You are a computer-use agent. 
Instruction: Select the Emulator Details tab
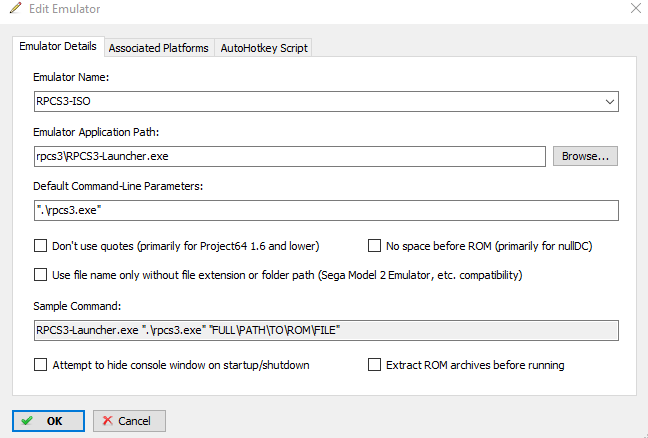click(x=58, y=46)
